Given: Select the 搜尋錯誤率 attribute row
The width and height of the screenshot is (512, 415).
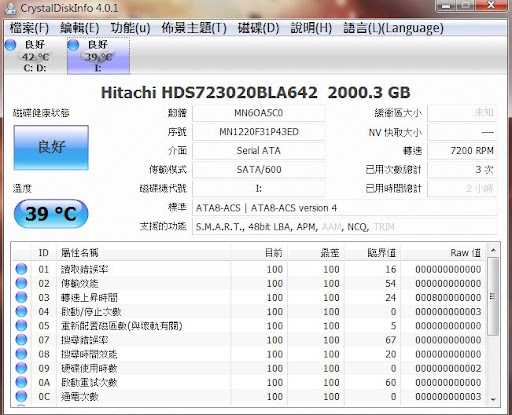Looking at the screenshot, I should [249, 340].
